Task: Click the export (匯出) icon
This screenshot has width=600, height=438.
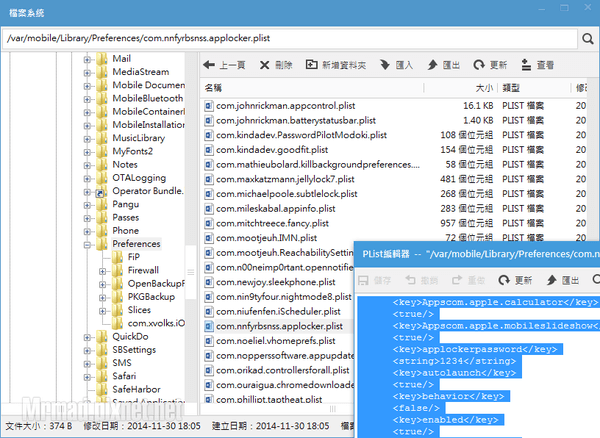Action: point(431,65)
